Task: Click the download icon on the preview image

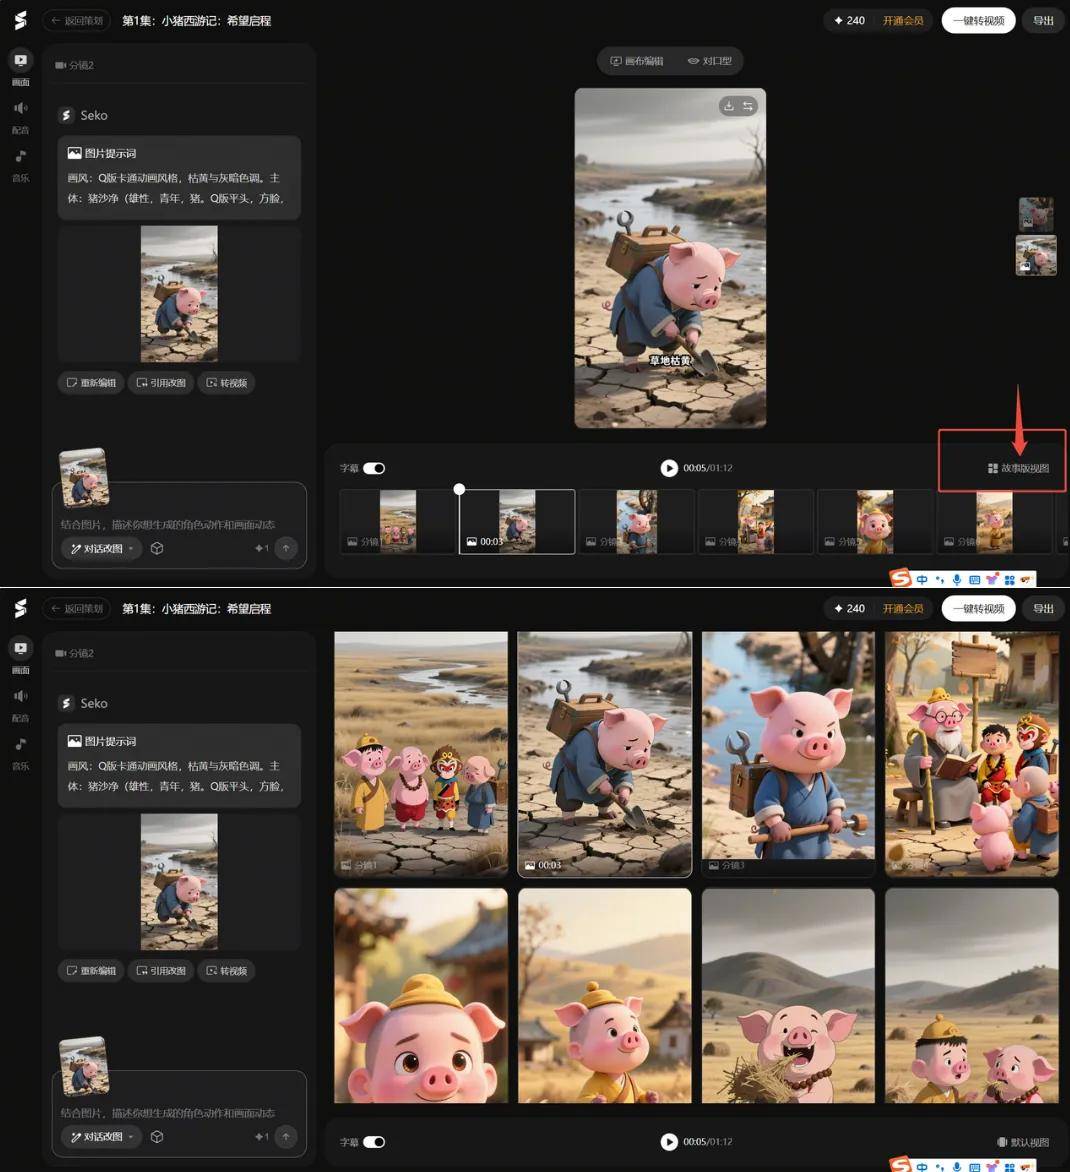Action: pos(729,106)
